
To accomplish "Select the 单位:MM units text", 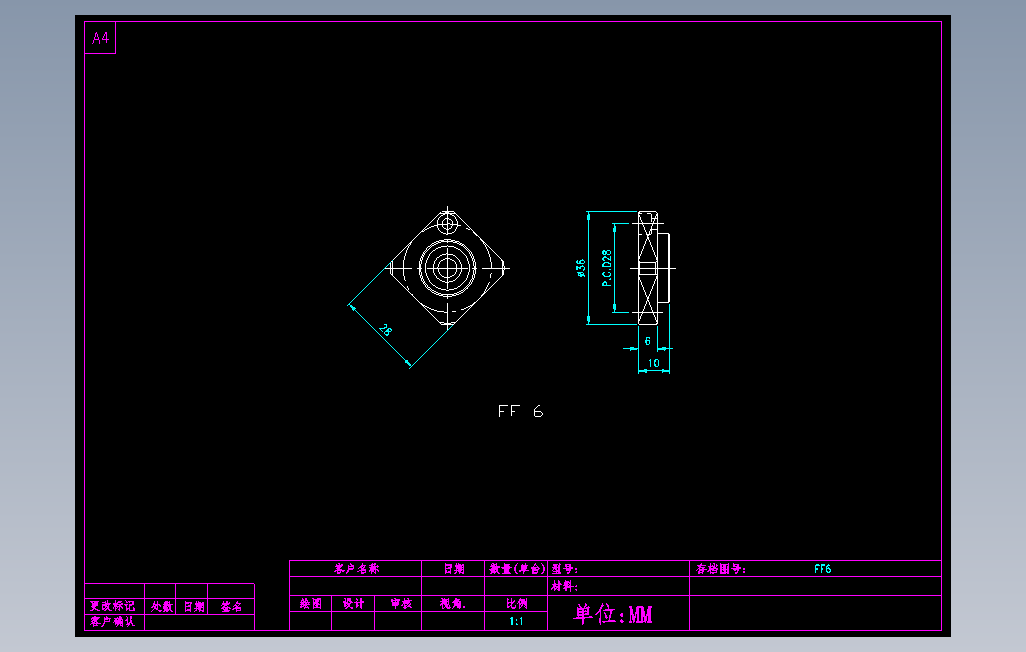I will [613, 614].
